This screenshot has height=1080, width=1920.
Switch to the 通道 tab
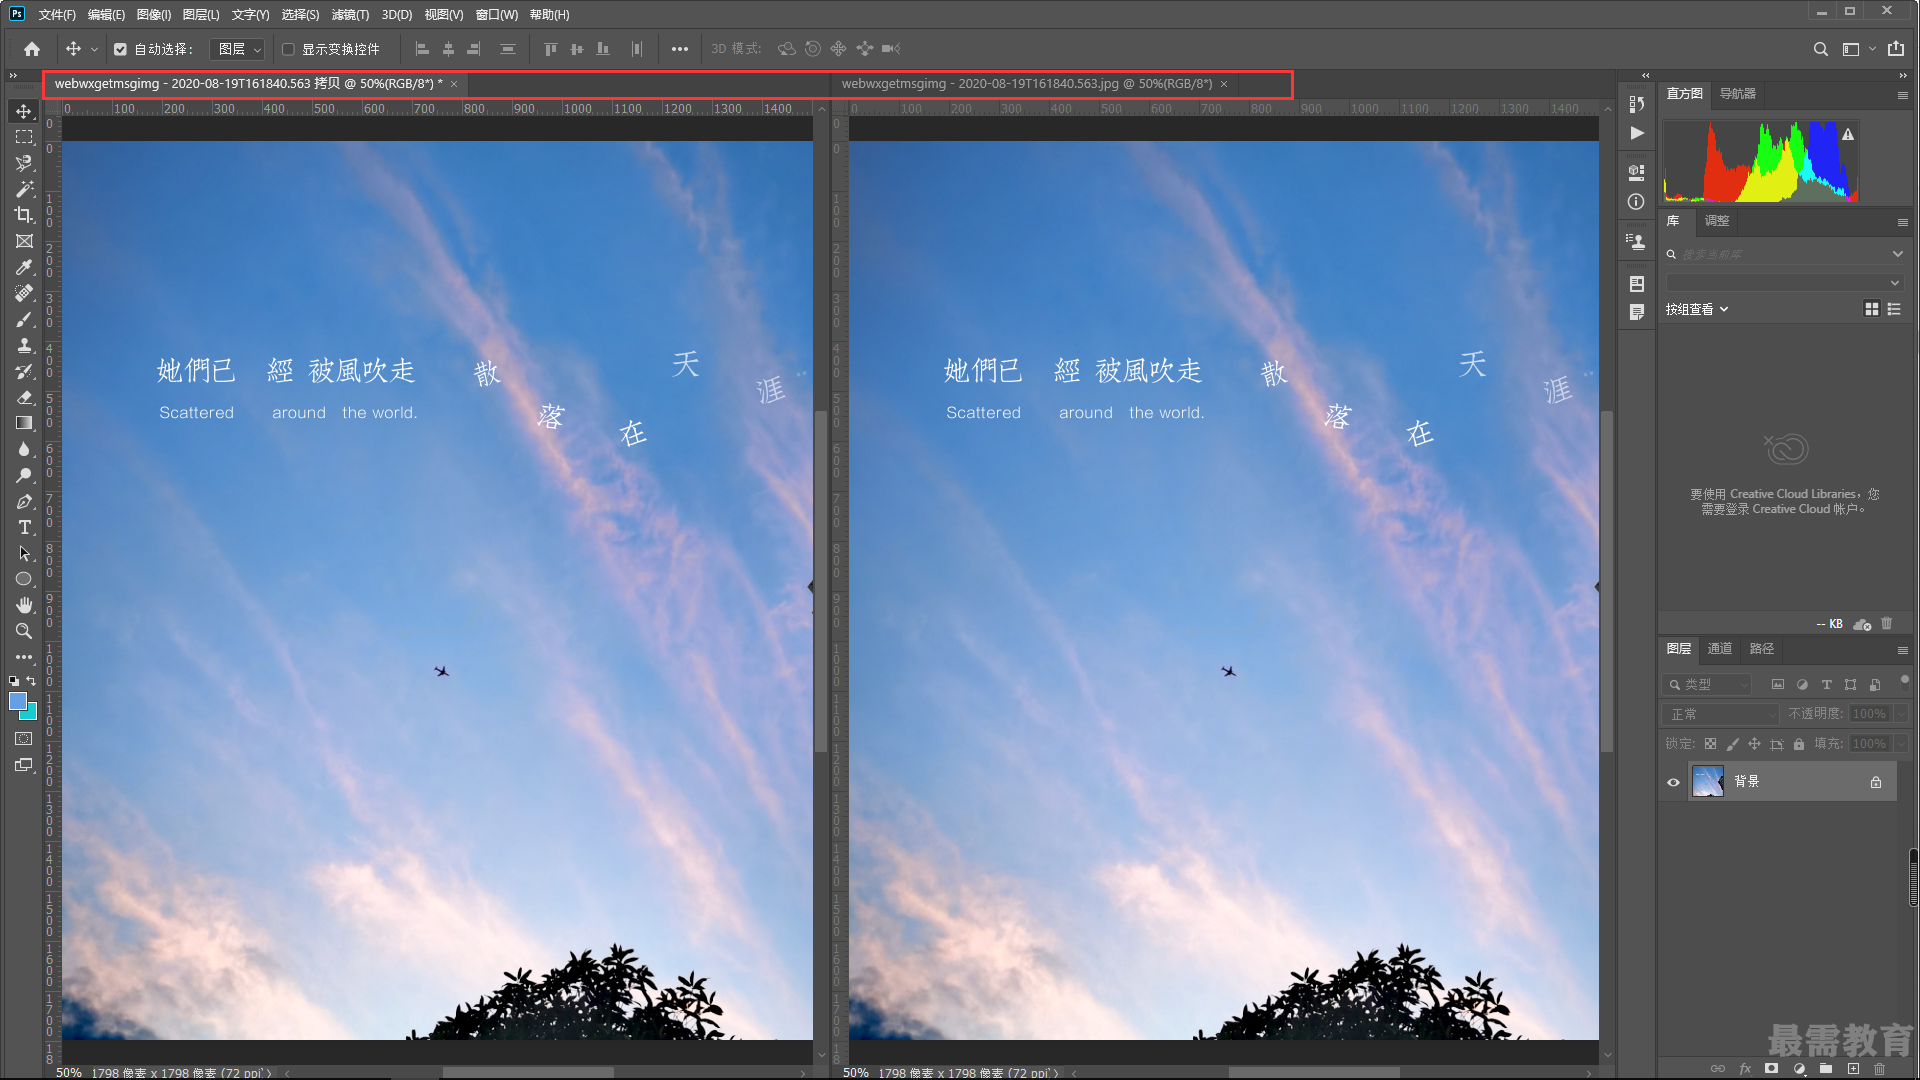click(x=1720, y=649)
